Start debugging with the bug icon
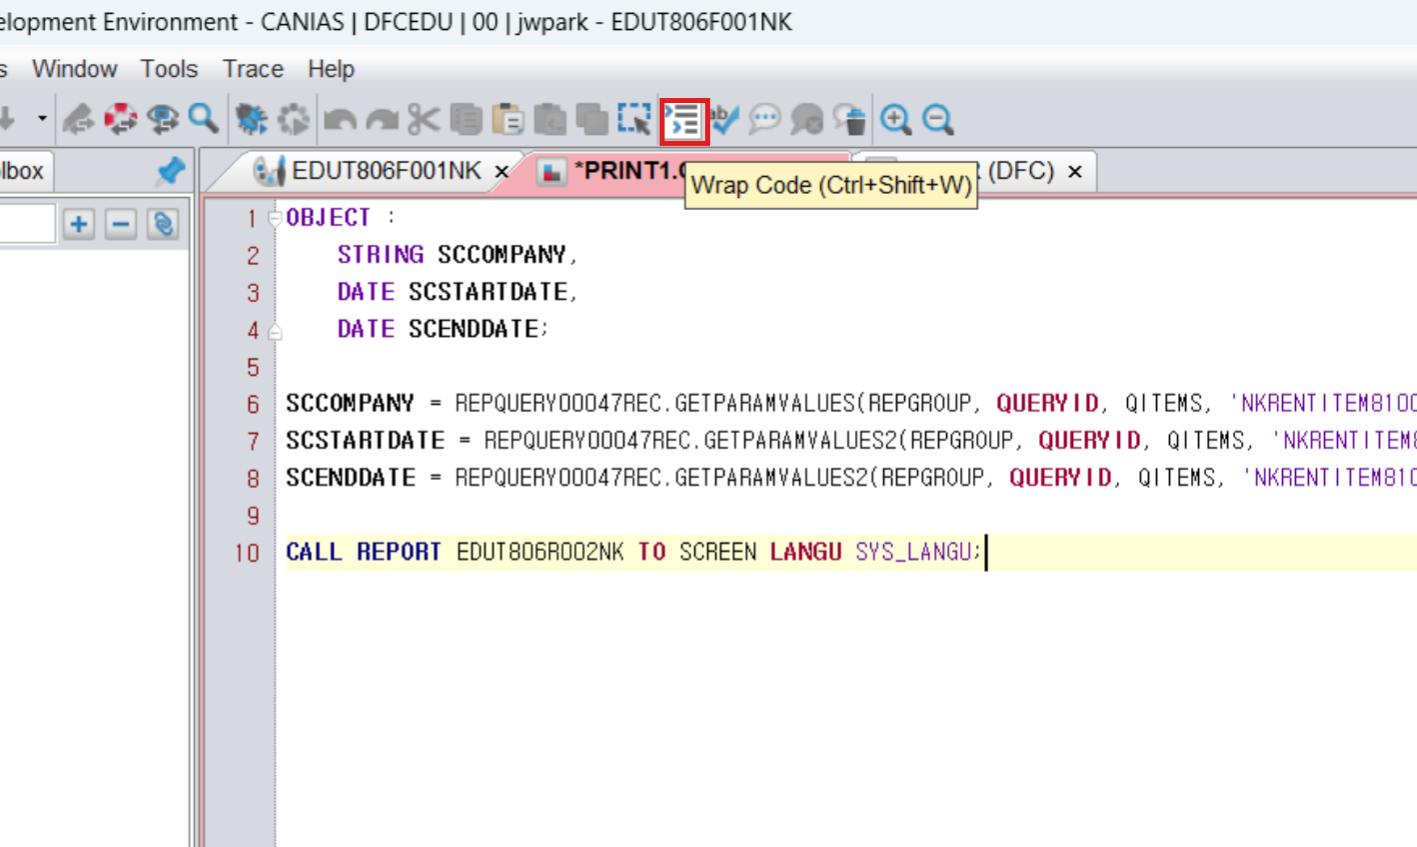The image size is (1417, 847). point(251,120)
